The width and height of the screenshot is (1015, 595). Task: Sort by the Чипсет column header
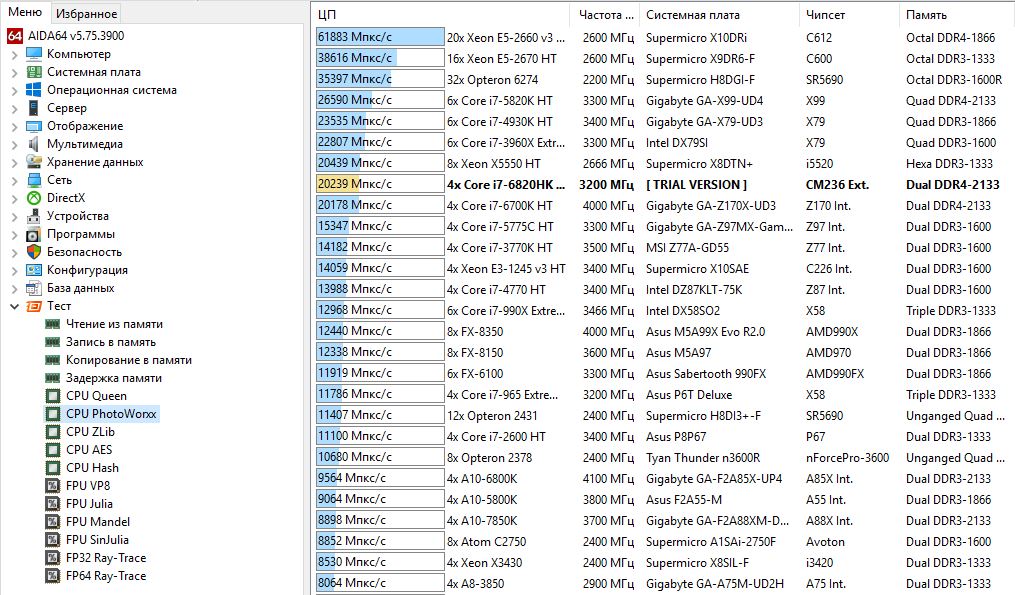(x=849, y=14)
